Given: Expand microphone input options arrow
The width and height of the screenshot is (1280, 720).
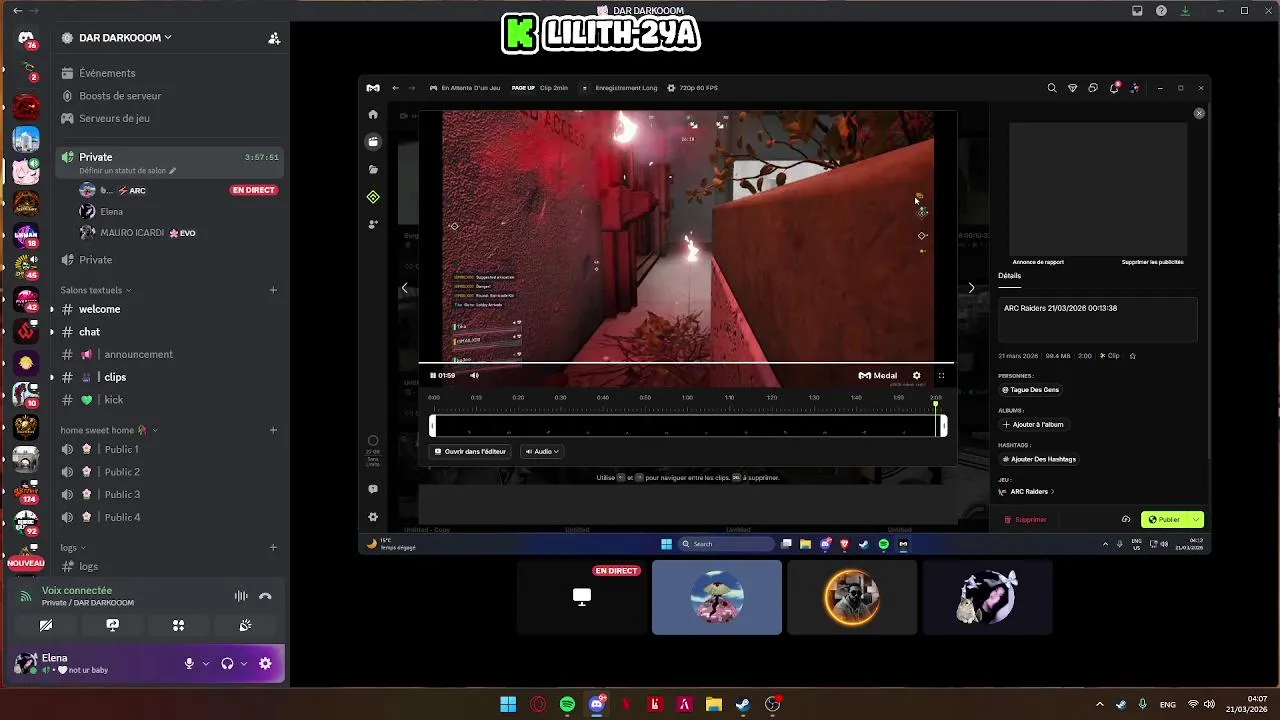Looking at the screenshot, I should [206, 663].
